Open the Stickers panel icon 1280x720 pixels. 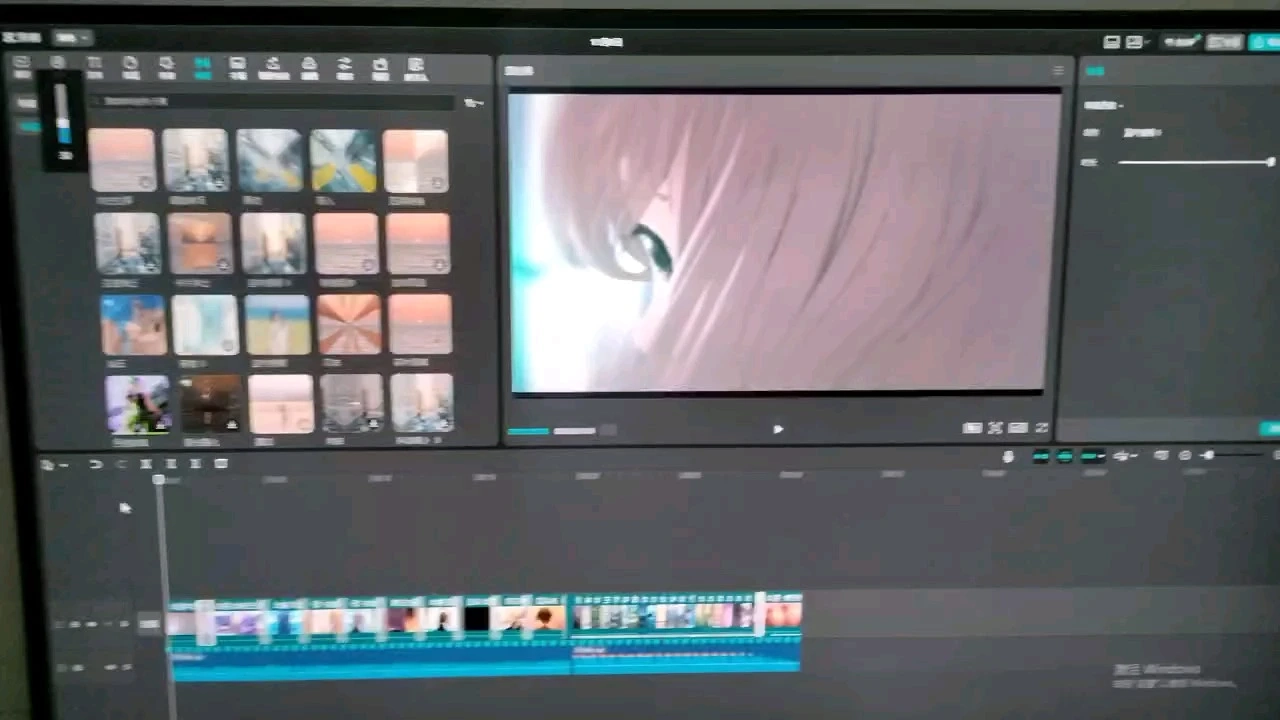130,67
